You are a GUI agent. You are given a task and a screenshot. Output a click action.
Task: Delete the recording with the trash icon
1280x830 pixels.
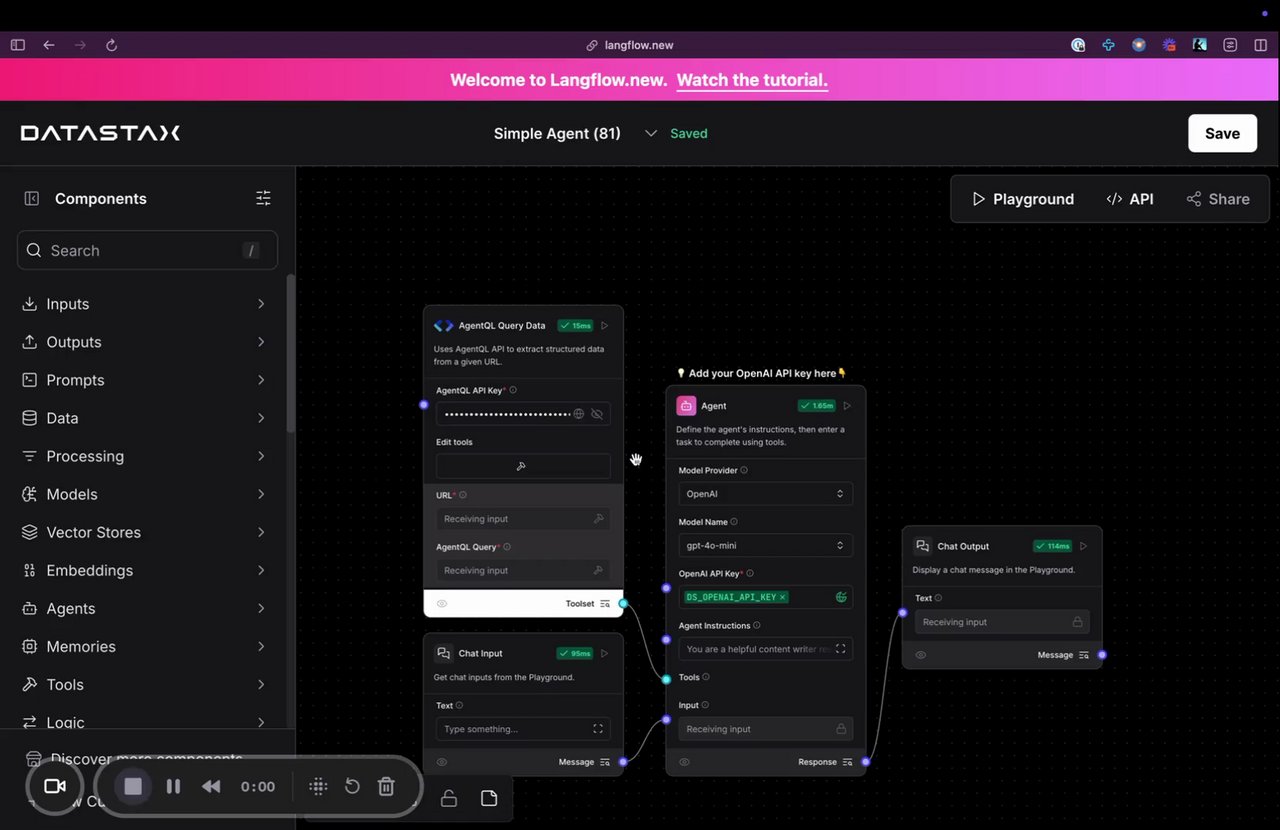coord(386,786)
